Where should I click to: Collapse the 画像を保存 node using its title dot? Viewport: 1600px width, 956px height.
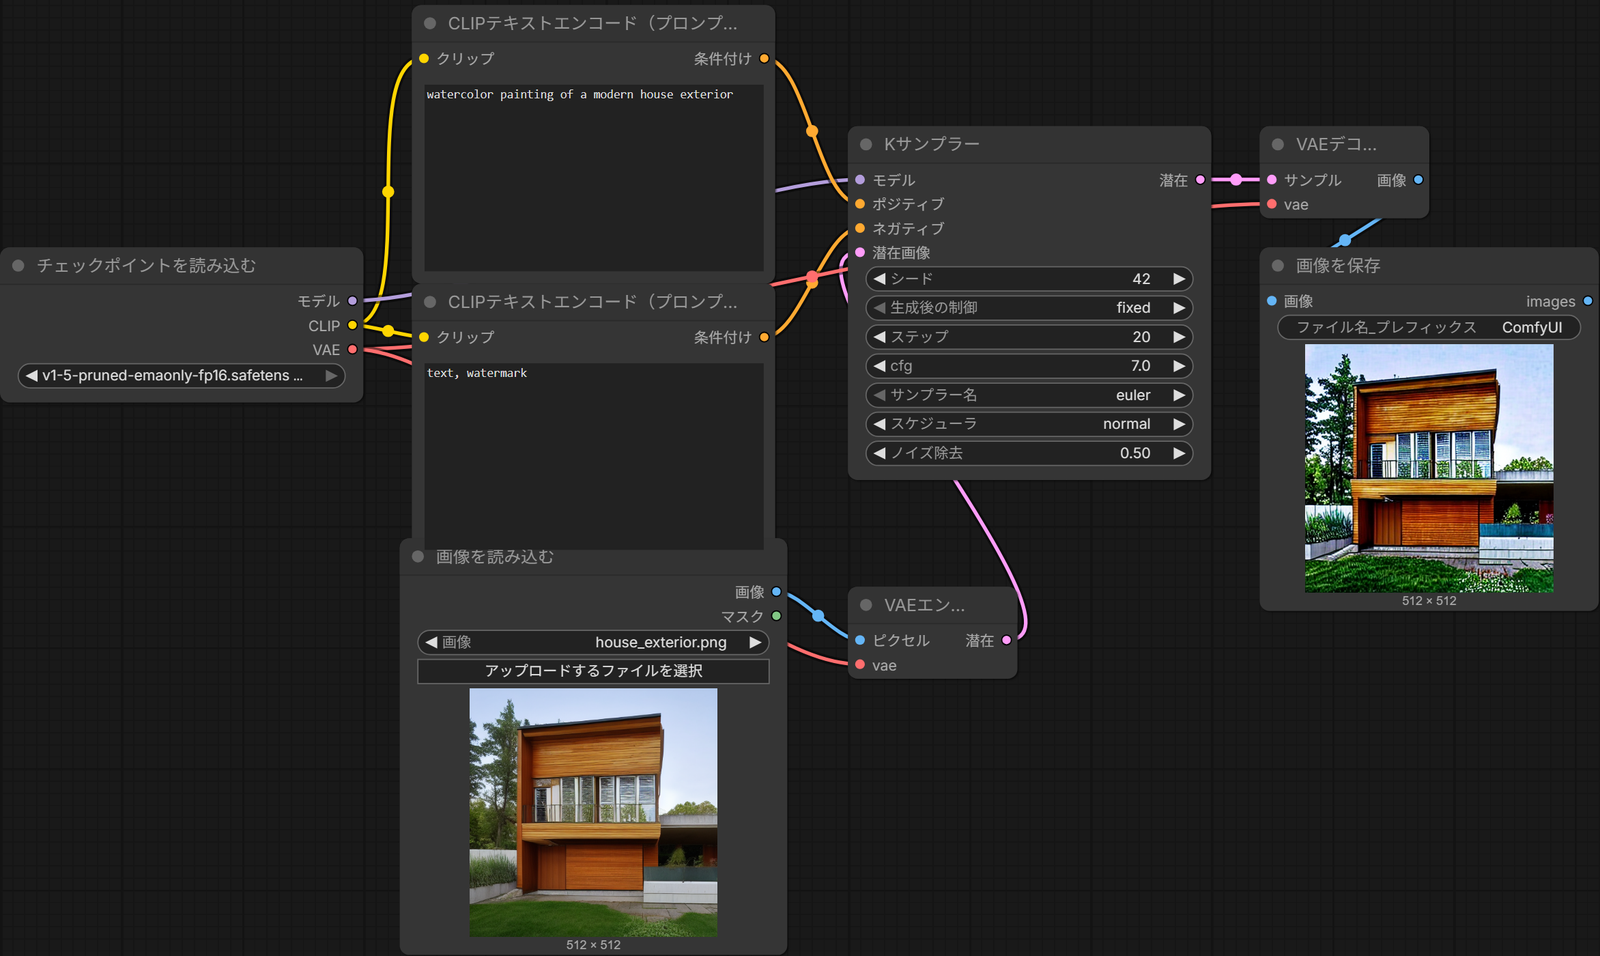[x=1278, y=266]
